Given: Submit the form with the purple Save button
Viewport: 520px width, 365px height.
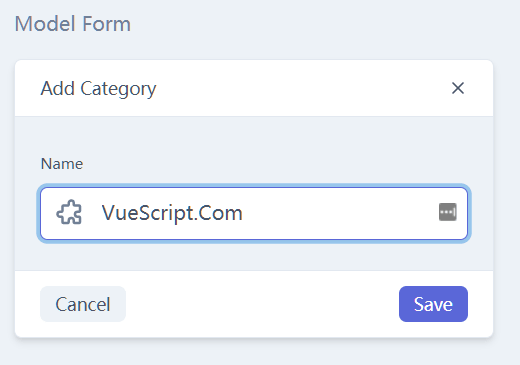Looking at the screenshot, I should pyautogui.click(x=433, y=304).
